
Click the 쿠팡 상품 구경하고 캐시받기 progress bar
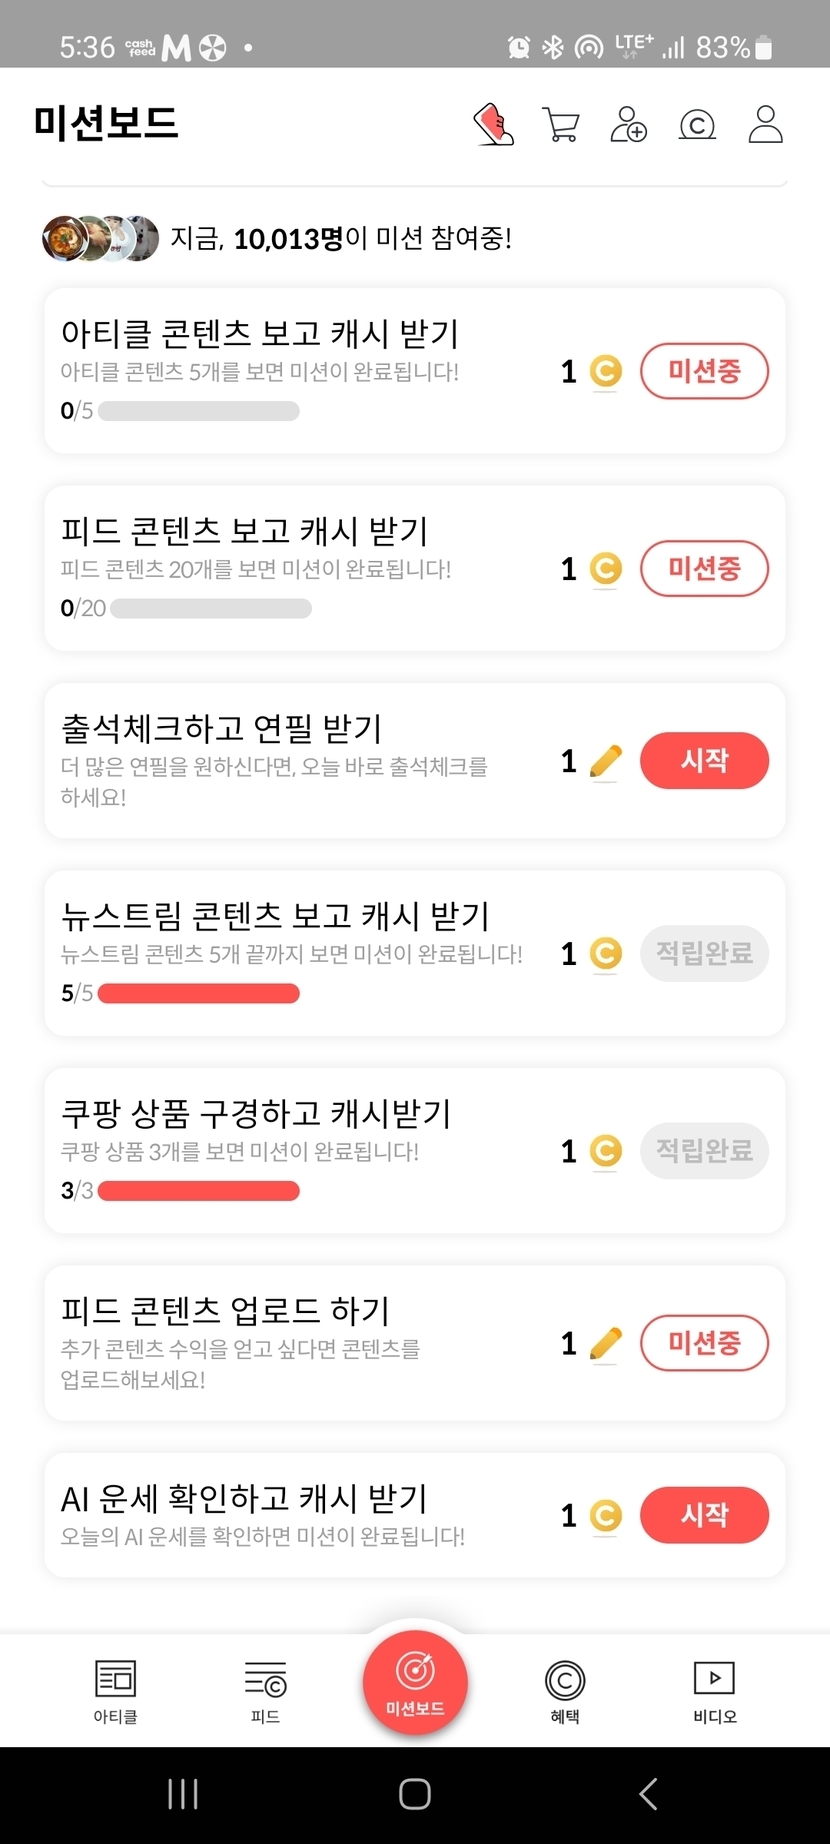[199, 1191]
